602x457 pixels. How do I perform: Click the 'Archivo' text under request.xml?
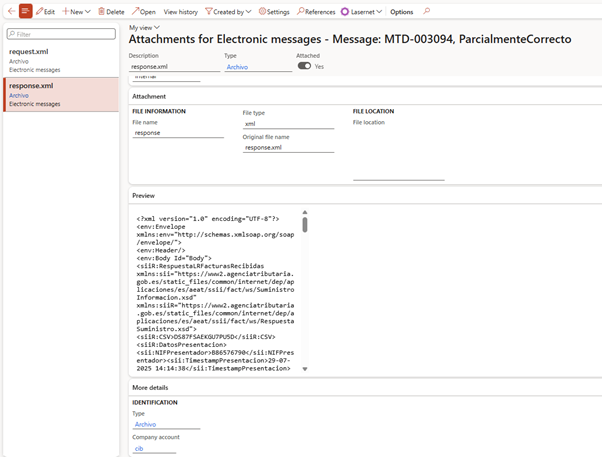point(19,61)
